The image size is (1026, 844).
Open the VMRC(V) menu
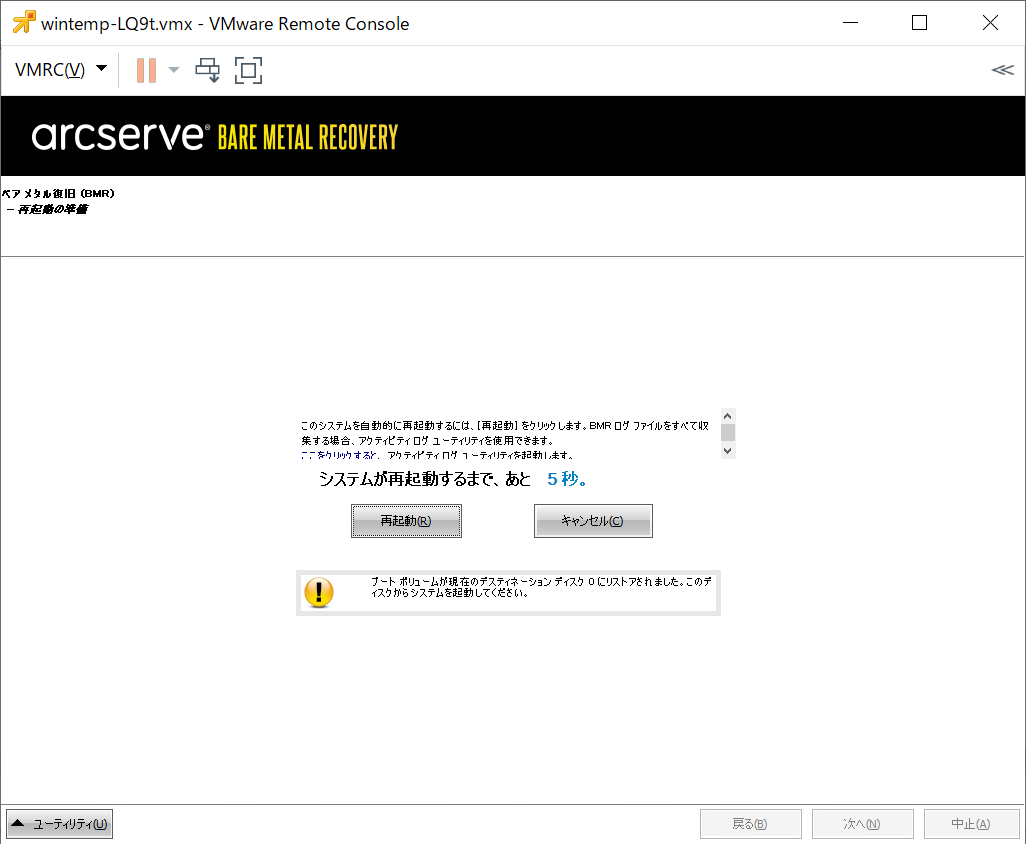[x=61, y=69]
